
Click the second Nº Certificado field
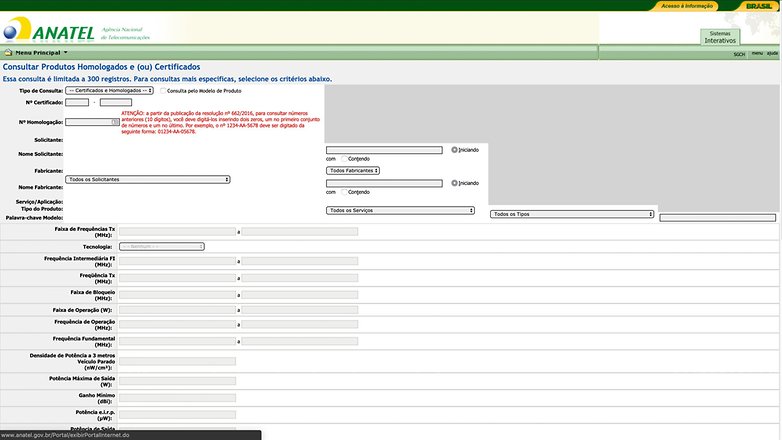(116, 102)
